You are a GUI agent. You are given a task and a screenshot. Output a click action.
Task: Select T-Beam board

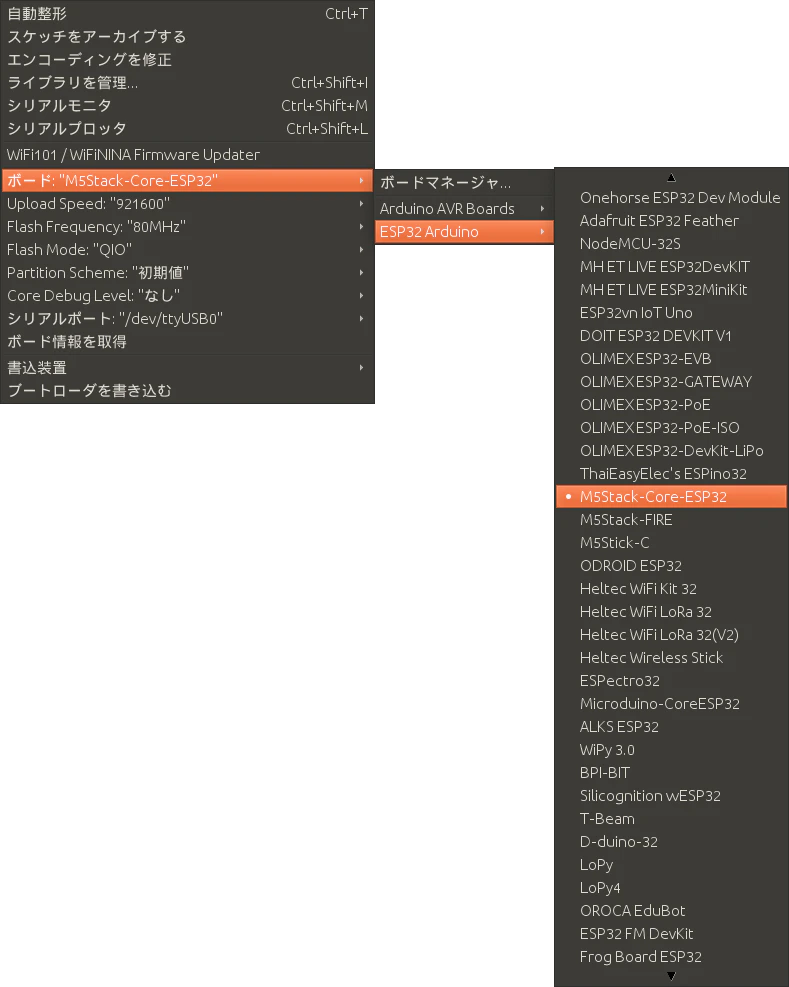point(671,819)
